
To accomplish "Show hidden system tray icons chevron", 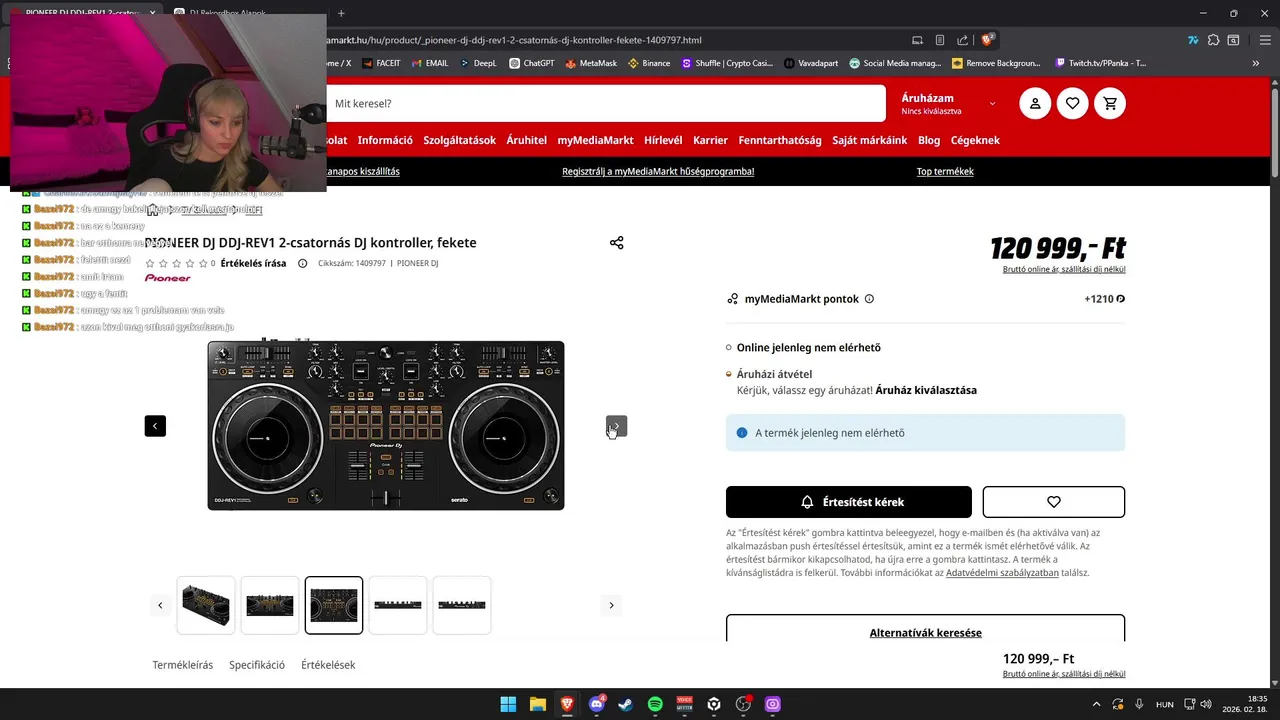I will 1097,704.
